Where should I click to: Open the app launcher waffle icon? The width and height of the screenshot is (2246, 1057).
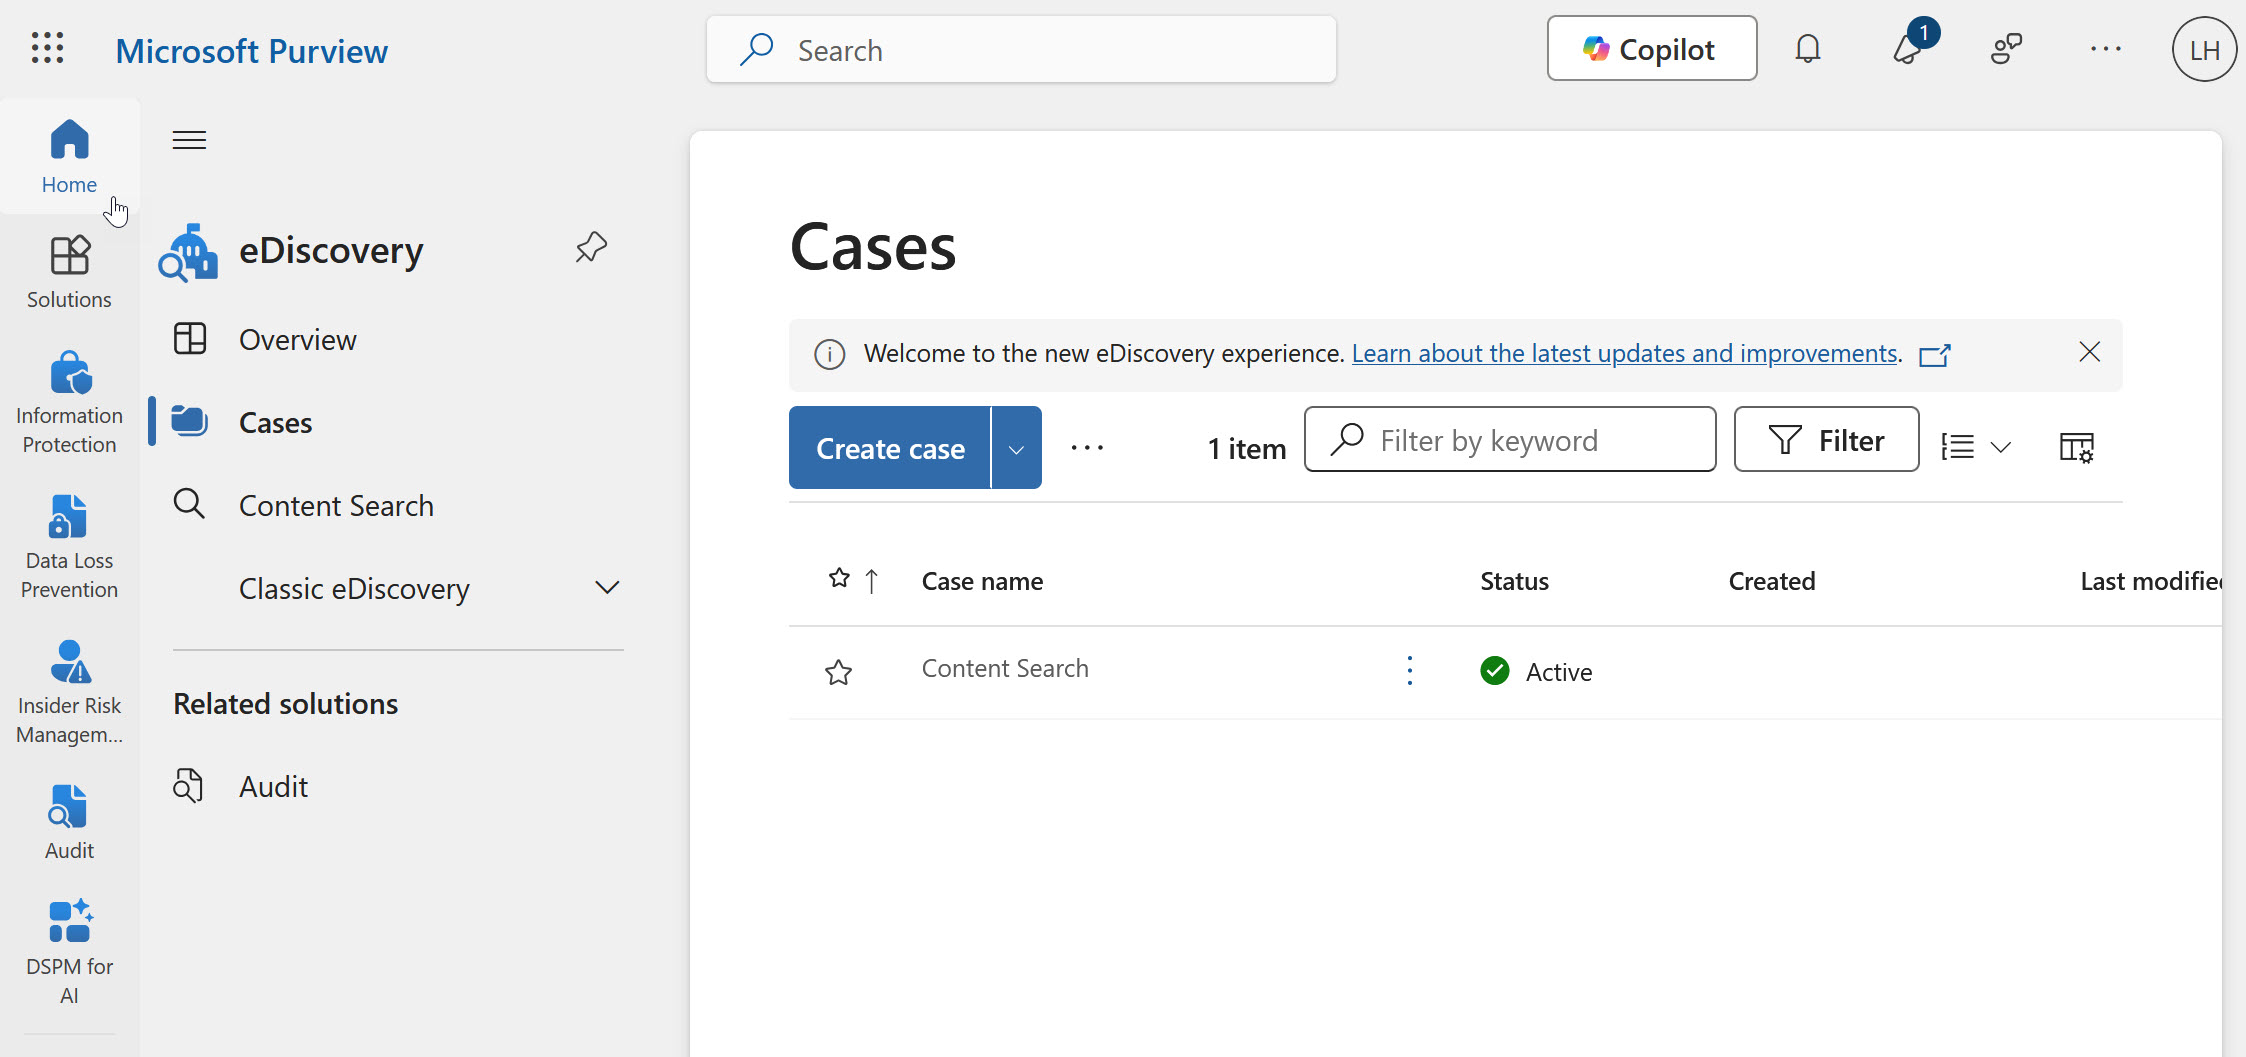[48, 48]
